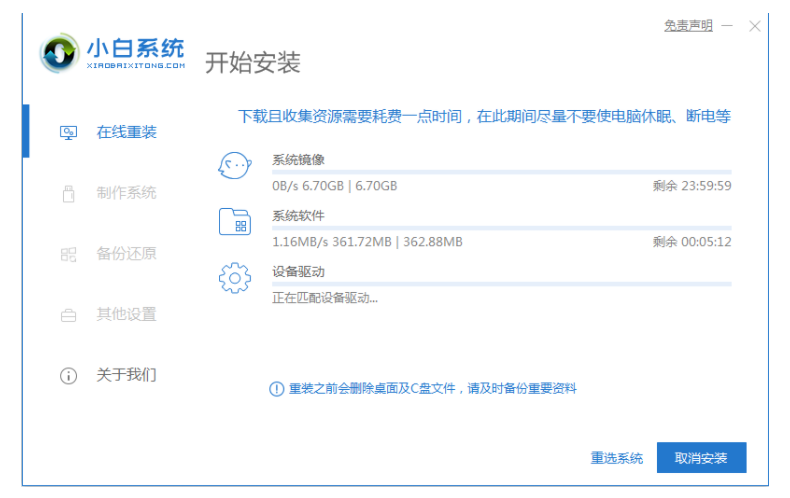790x498 pixels.
Task: Open the 免责声明 link
Action: 688,26
